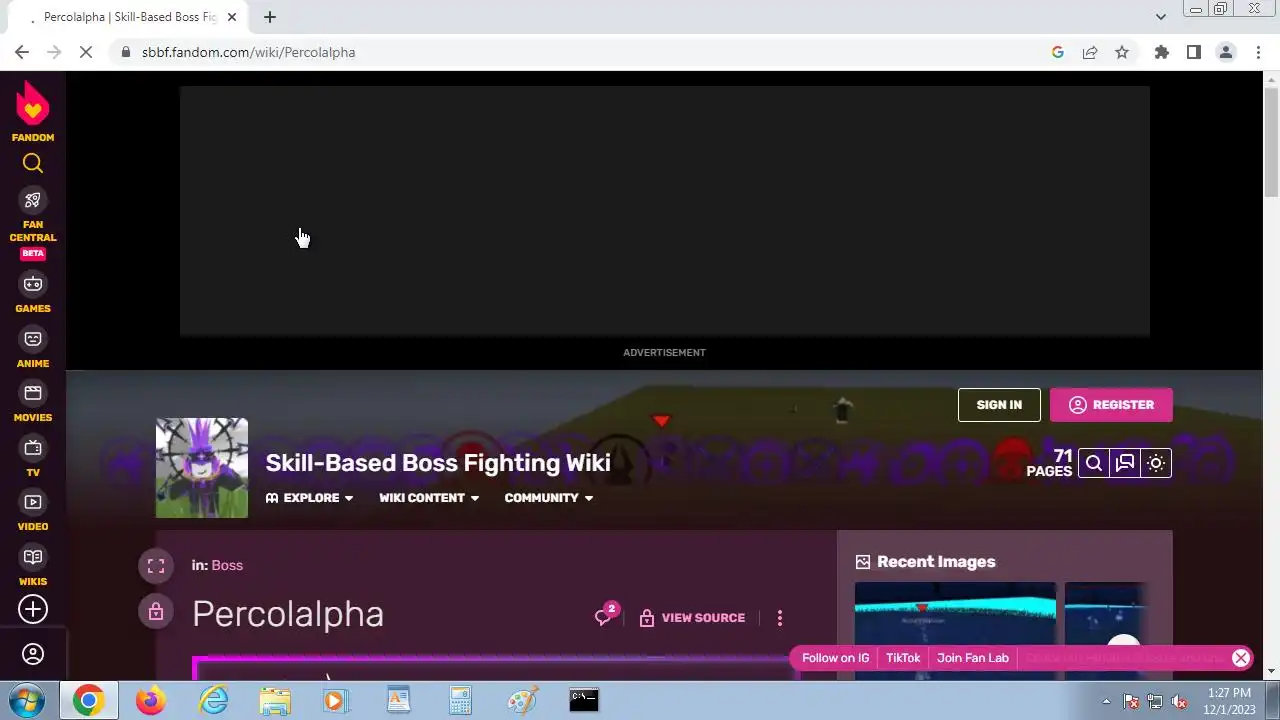Show hidden system tray icons

tap(1106, 701)
